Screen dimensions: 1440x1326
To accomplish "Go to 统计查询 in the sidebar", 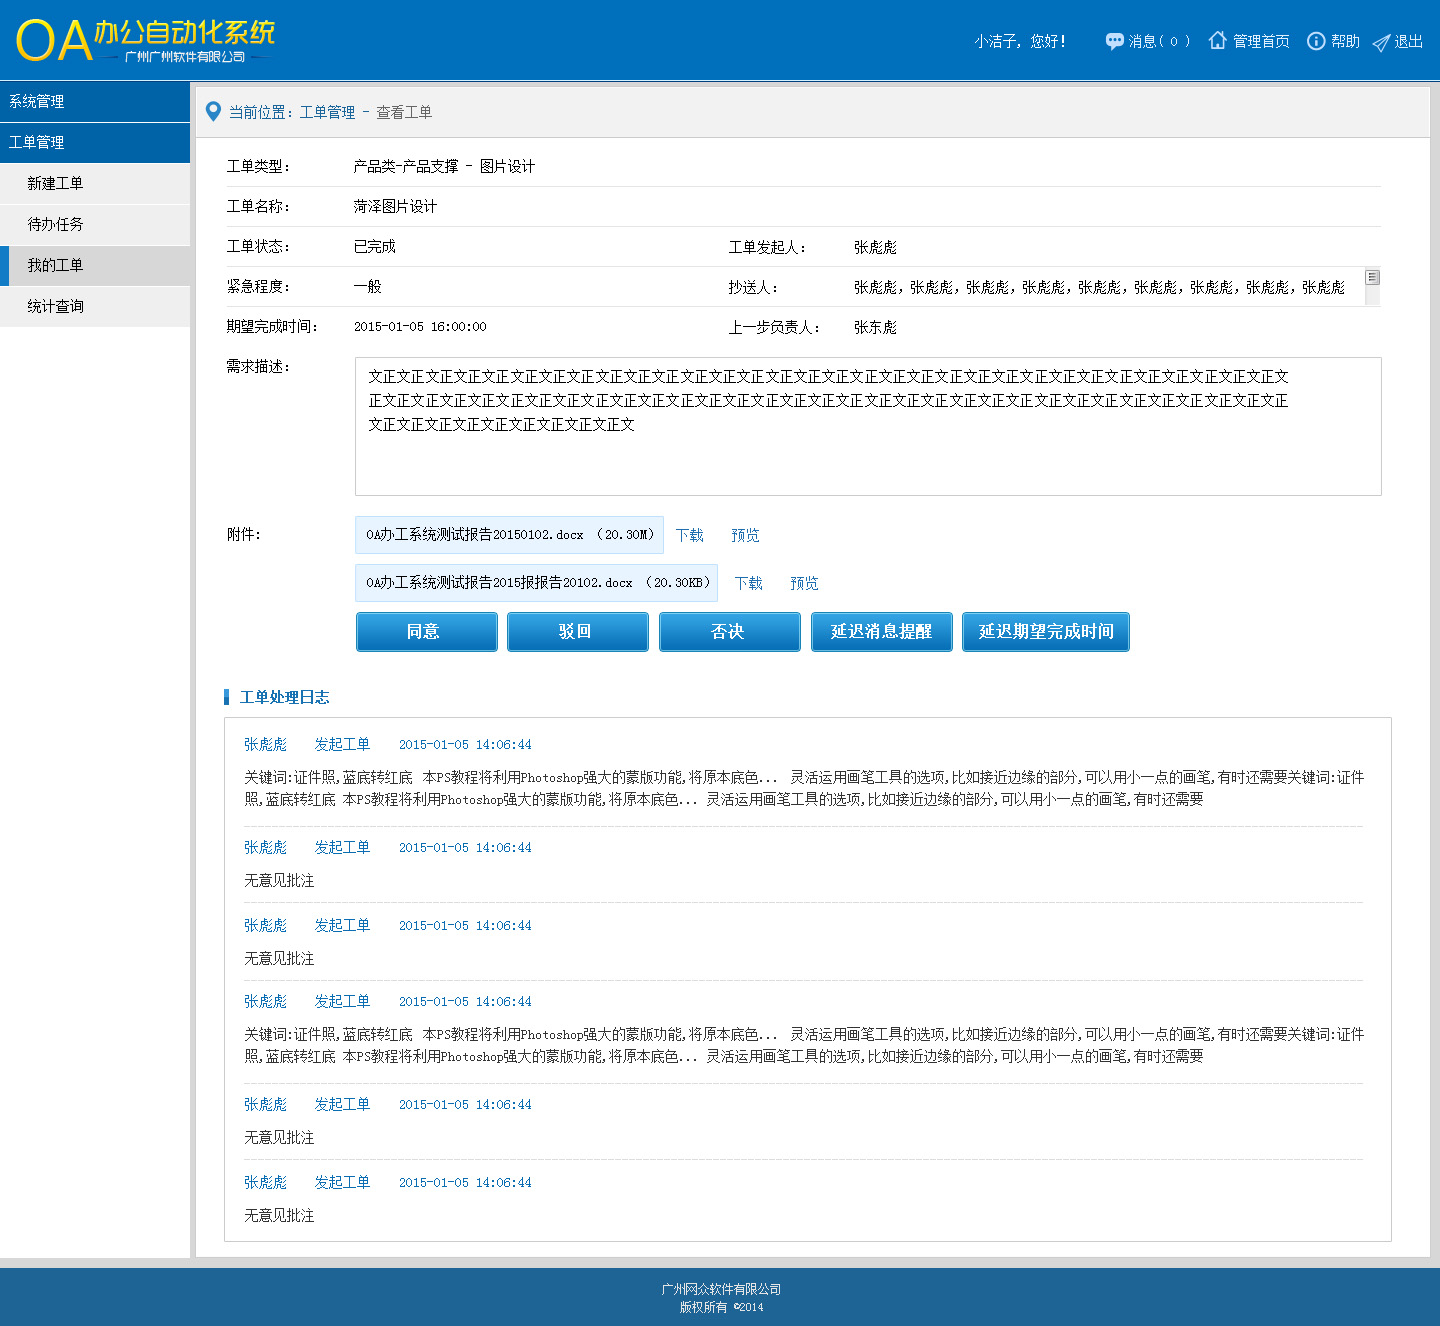I will tap(95, 306).
